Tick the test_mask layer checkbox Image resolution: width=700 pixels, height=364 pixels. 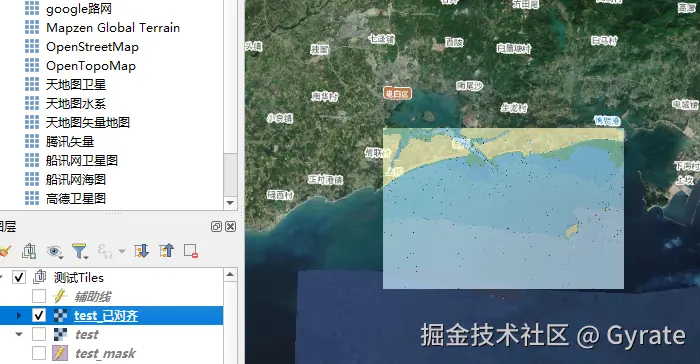(39, 353)
